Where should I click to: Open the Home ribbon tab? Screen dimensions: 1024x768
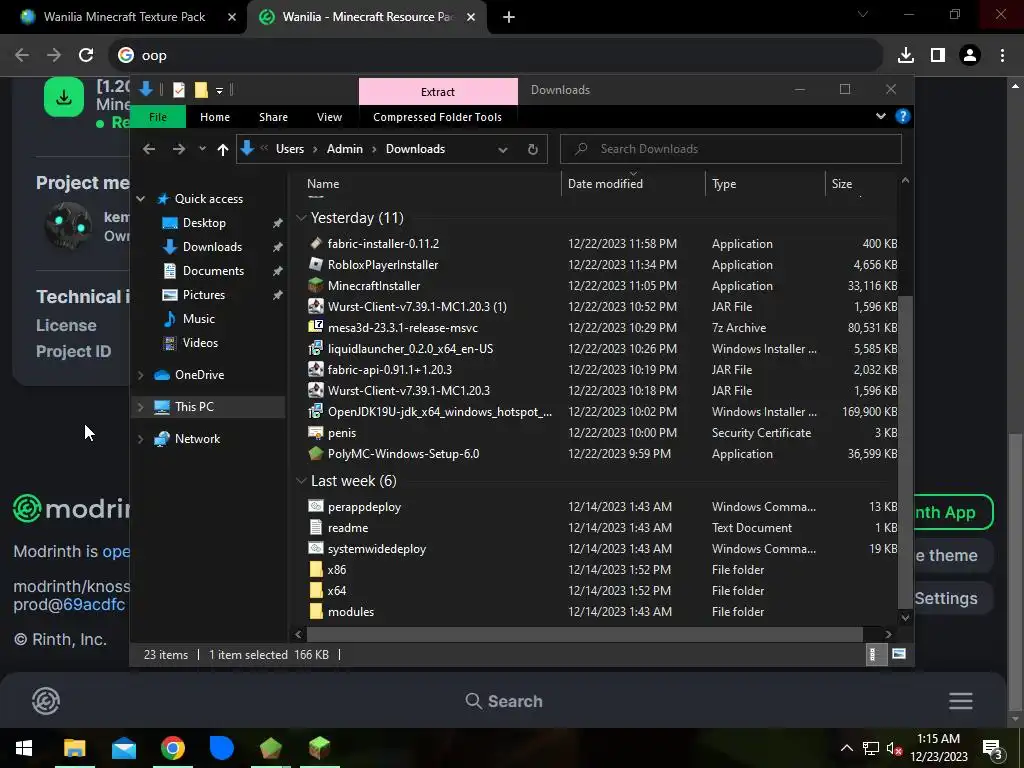pos(215,117)
